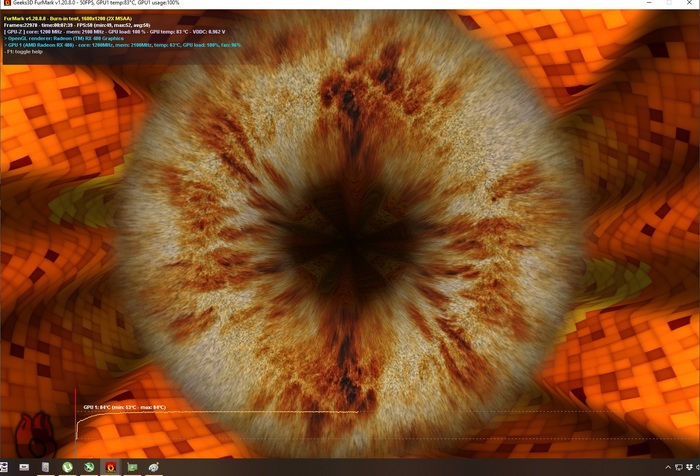Click the GPU temperature graph line
This screenshot has height=476, width=700.
217,413
